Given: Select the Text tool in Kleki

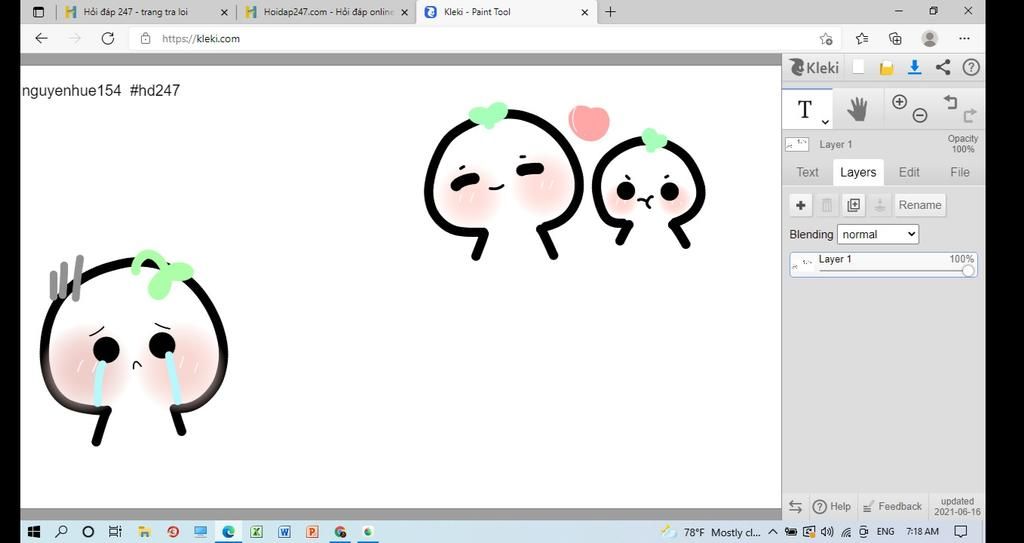Looking at the screenshot, I should point(805,109).
